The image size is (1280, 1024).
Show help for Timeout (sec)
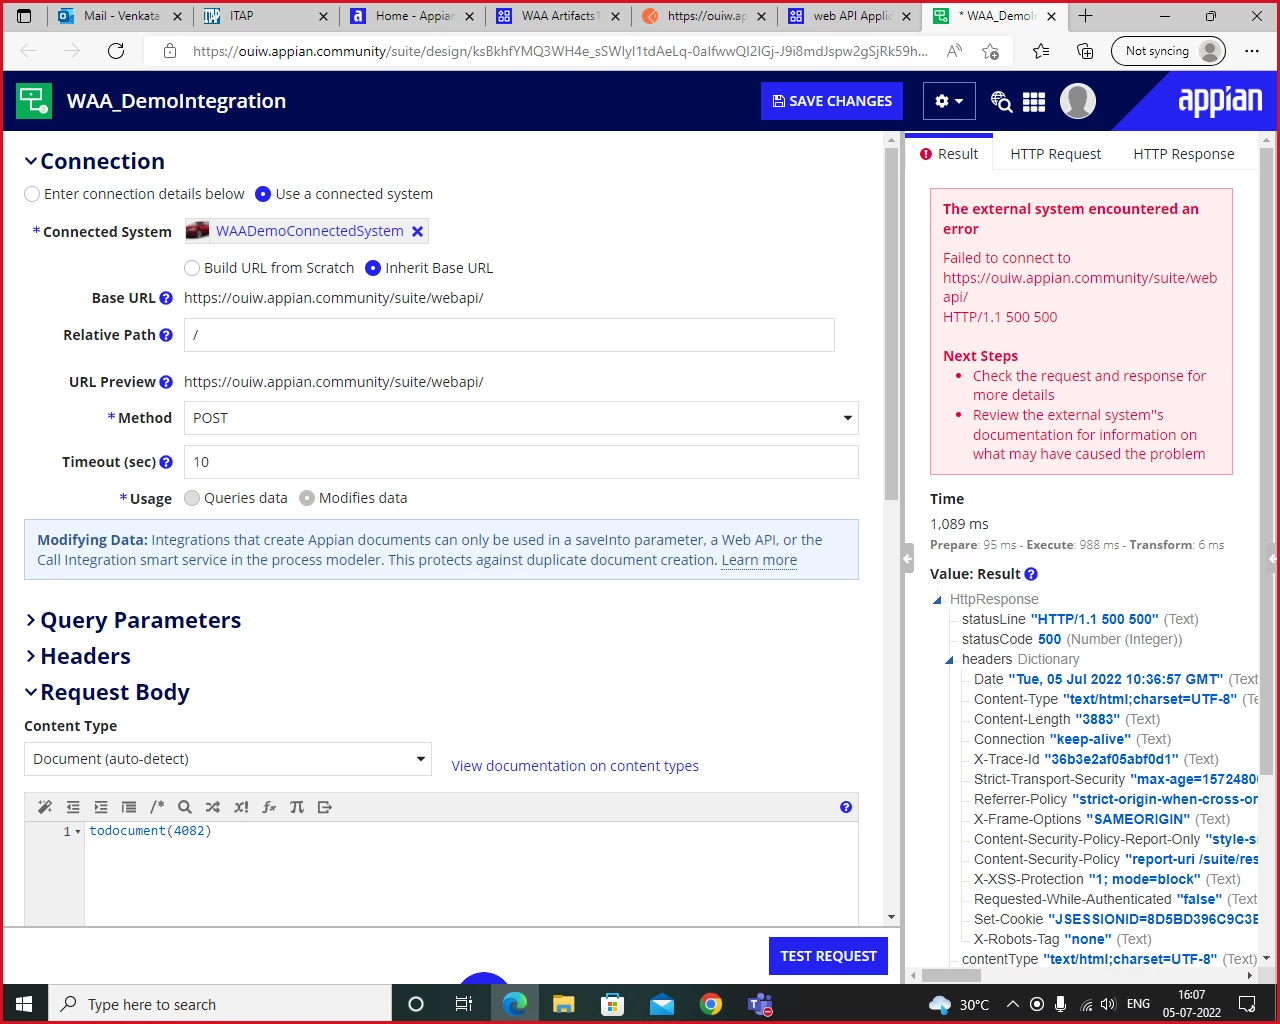[x=166, y=462]
